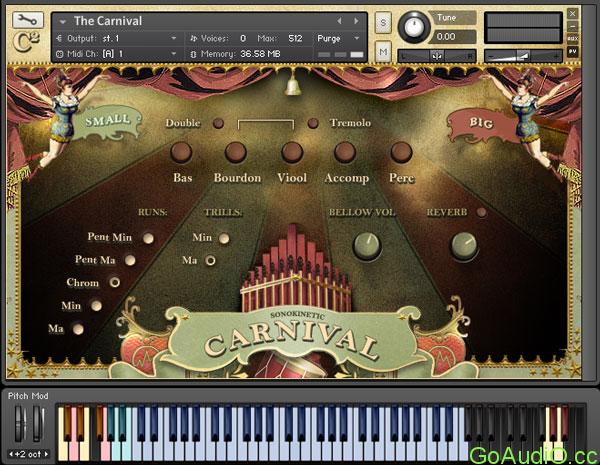Click the Solo S button
Viewport: 600px width, 465px height.
point(383,23)
